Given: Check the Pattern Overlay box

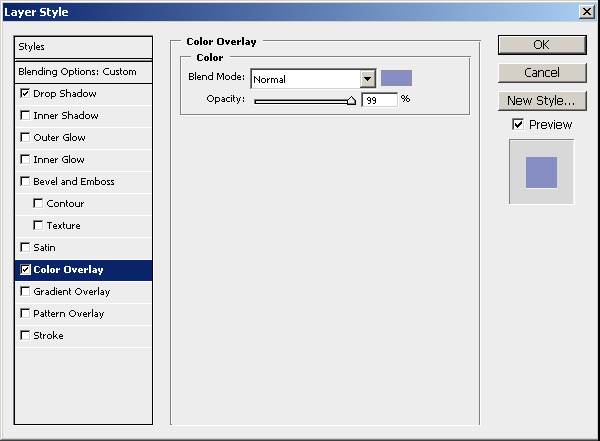Looking at the screenshot, I should pos(25,314).
